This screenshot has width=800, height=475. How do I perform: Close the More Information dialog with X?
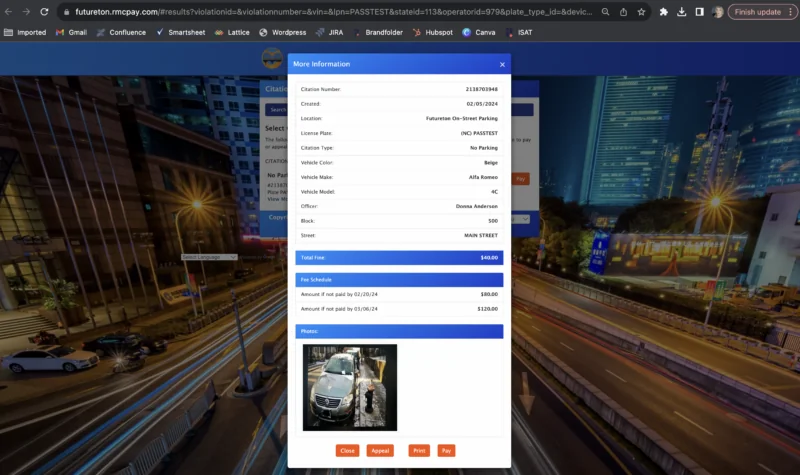tap(502, 64)
